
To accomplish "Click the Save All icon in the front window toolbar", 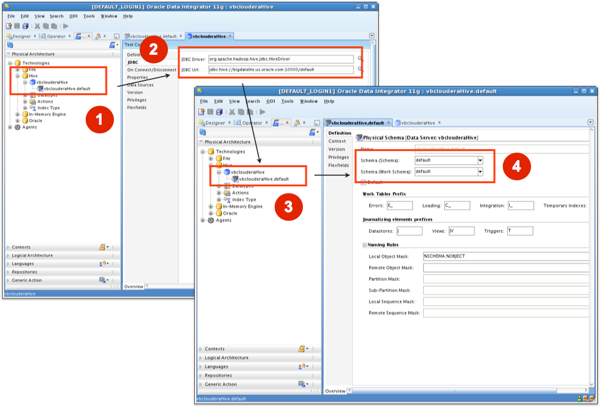I will (x=219, y=112).
